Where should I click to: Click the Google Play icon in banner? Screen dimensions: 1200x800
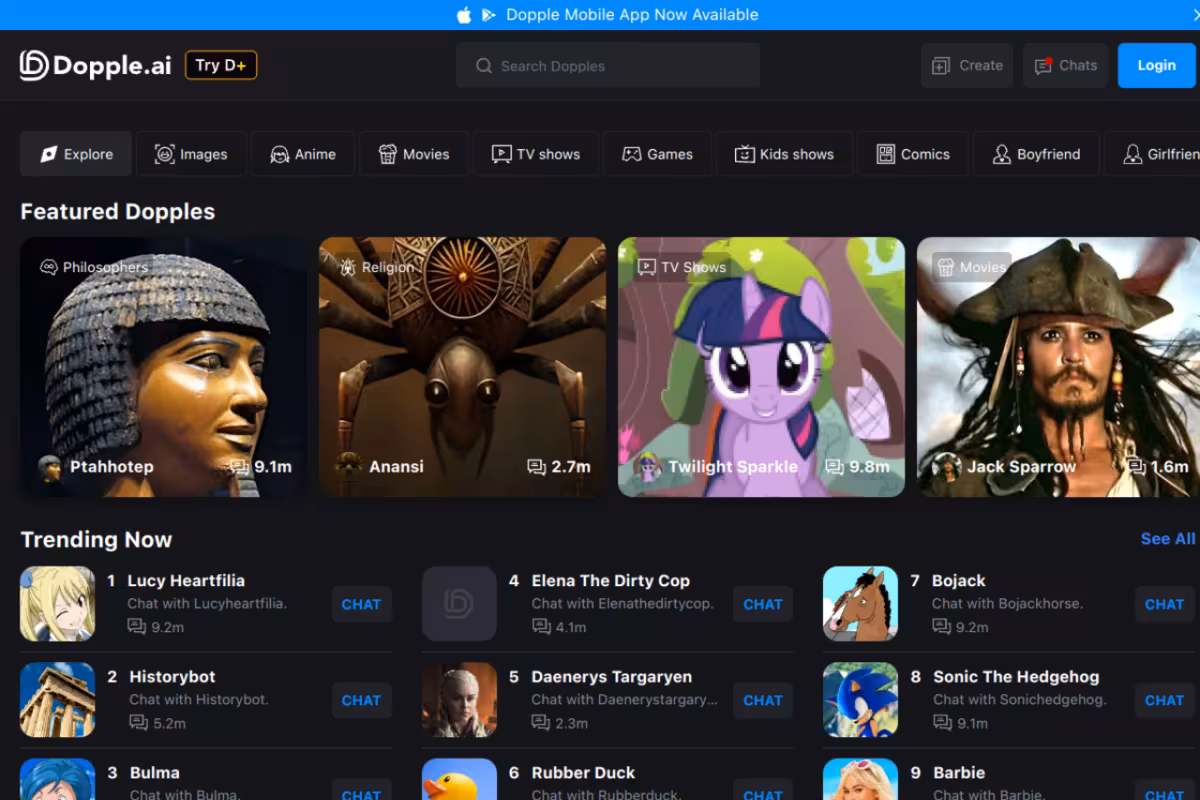click(x=489, y=15)
